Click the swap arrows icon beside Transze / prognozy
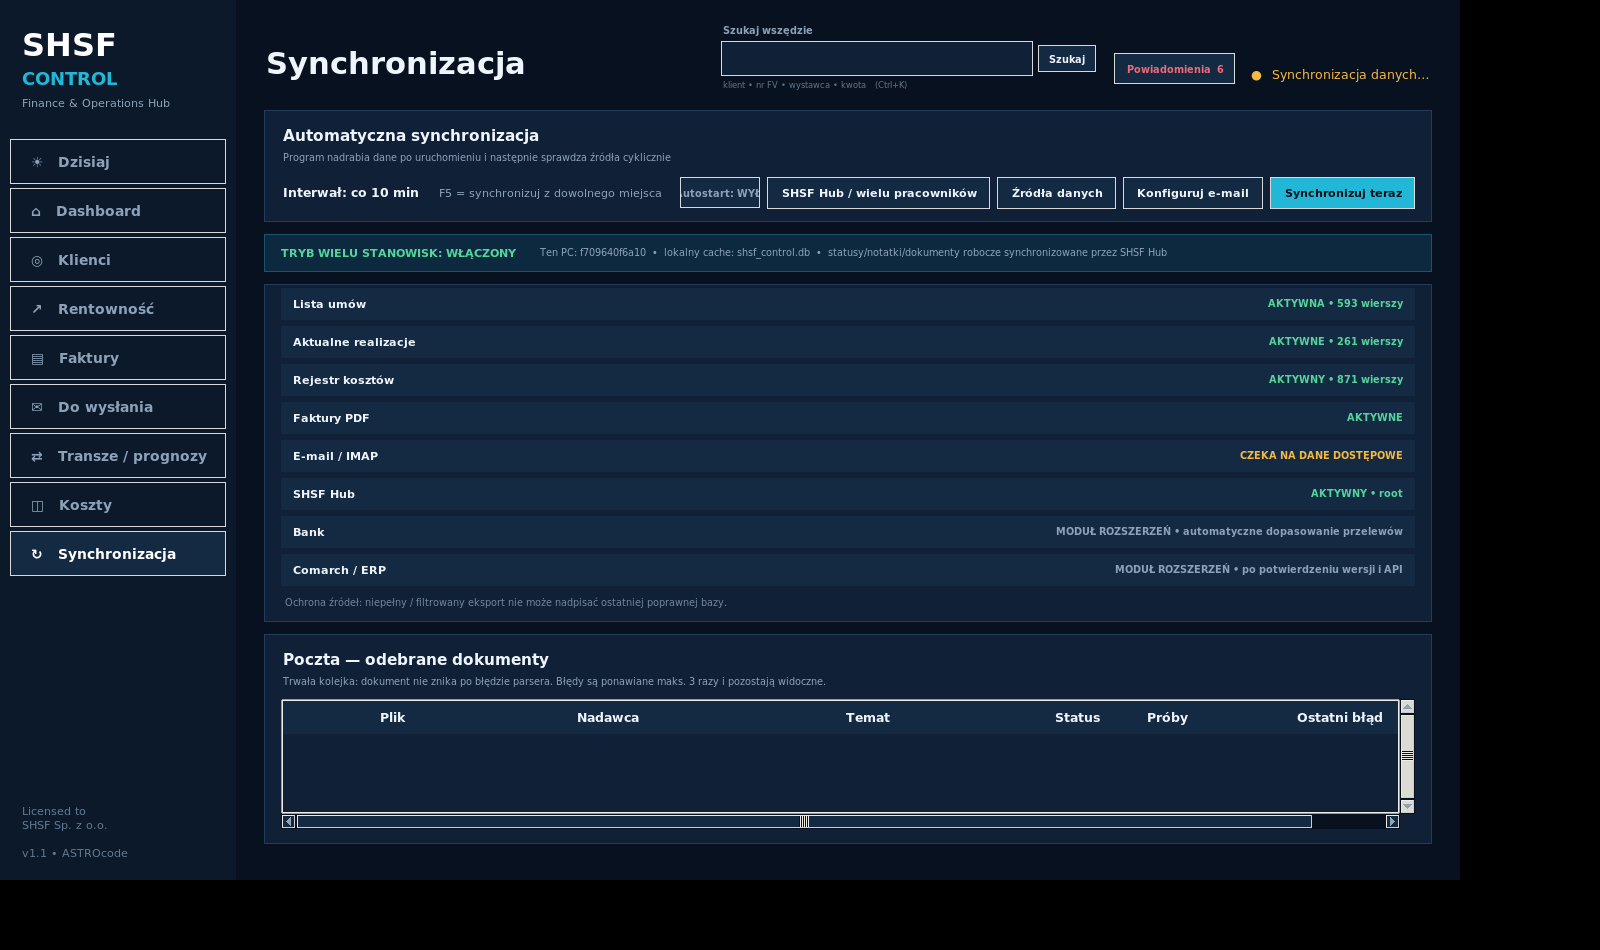The height and width of the screenshot is (950, 1600). pos(37,456)
